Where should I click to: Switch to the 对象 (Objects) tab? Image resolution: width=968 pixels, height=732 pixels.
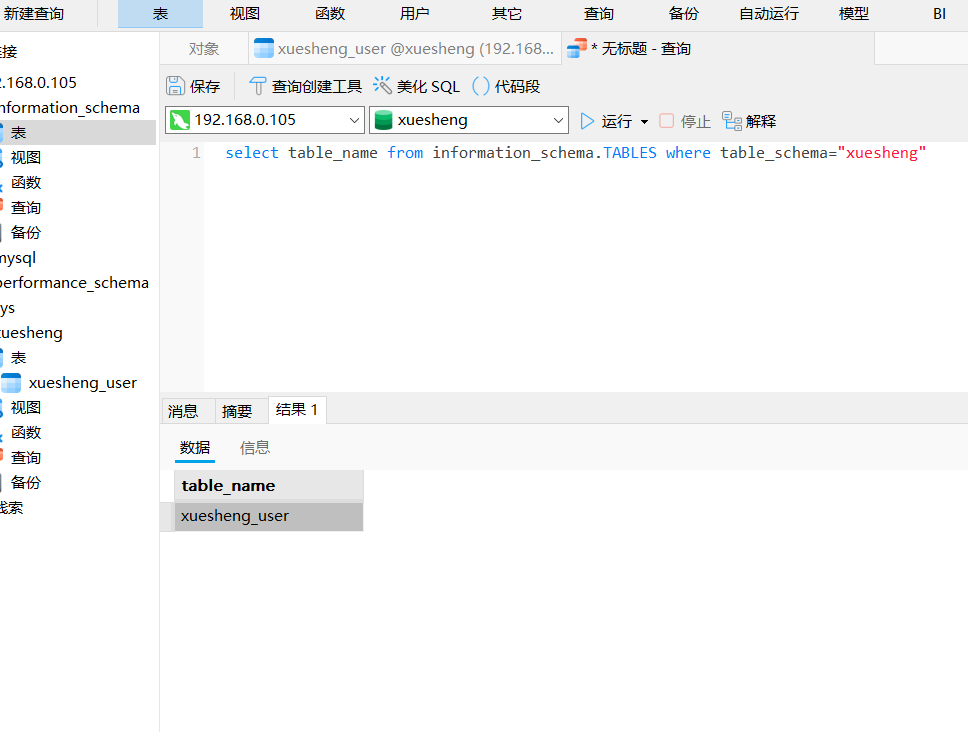click(x=204, y=49)
